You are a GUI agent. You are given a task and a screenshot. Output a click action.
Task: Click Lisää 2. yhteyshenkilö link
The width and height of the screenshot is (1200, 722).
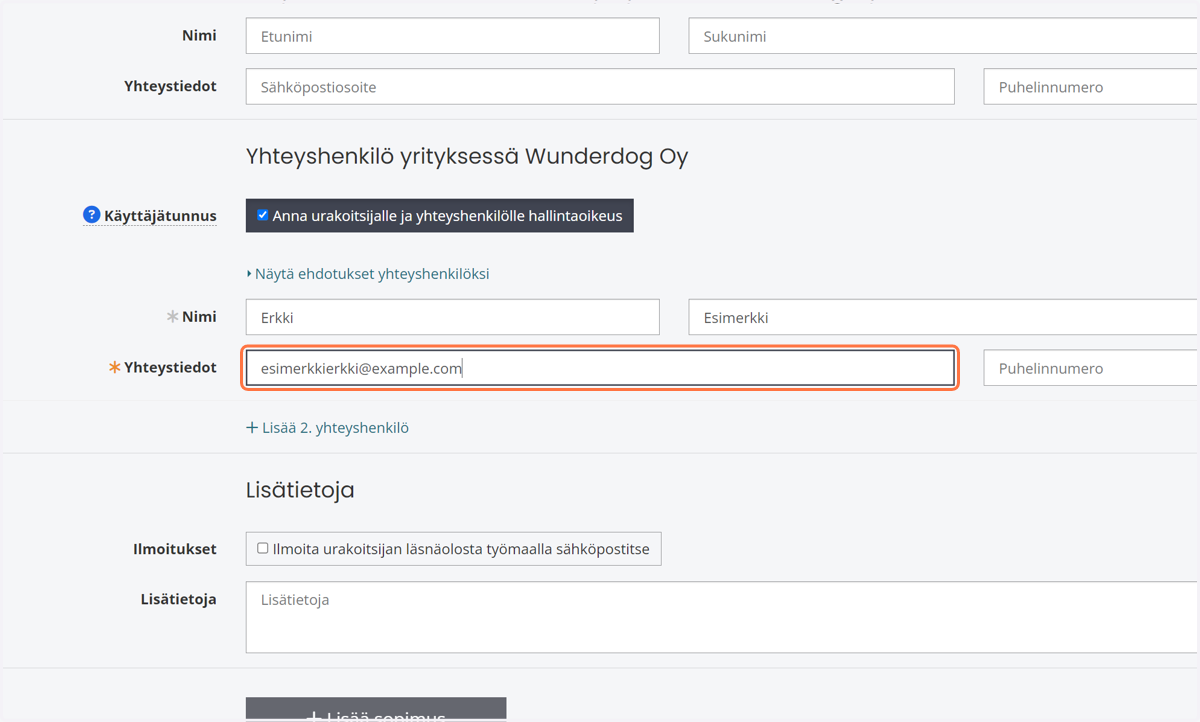pos(328,428)
